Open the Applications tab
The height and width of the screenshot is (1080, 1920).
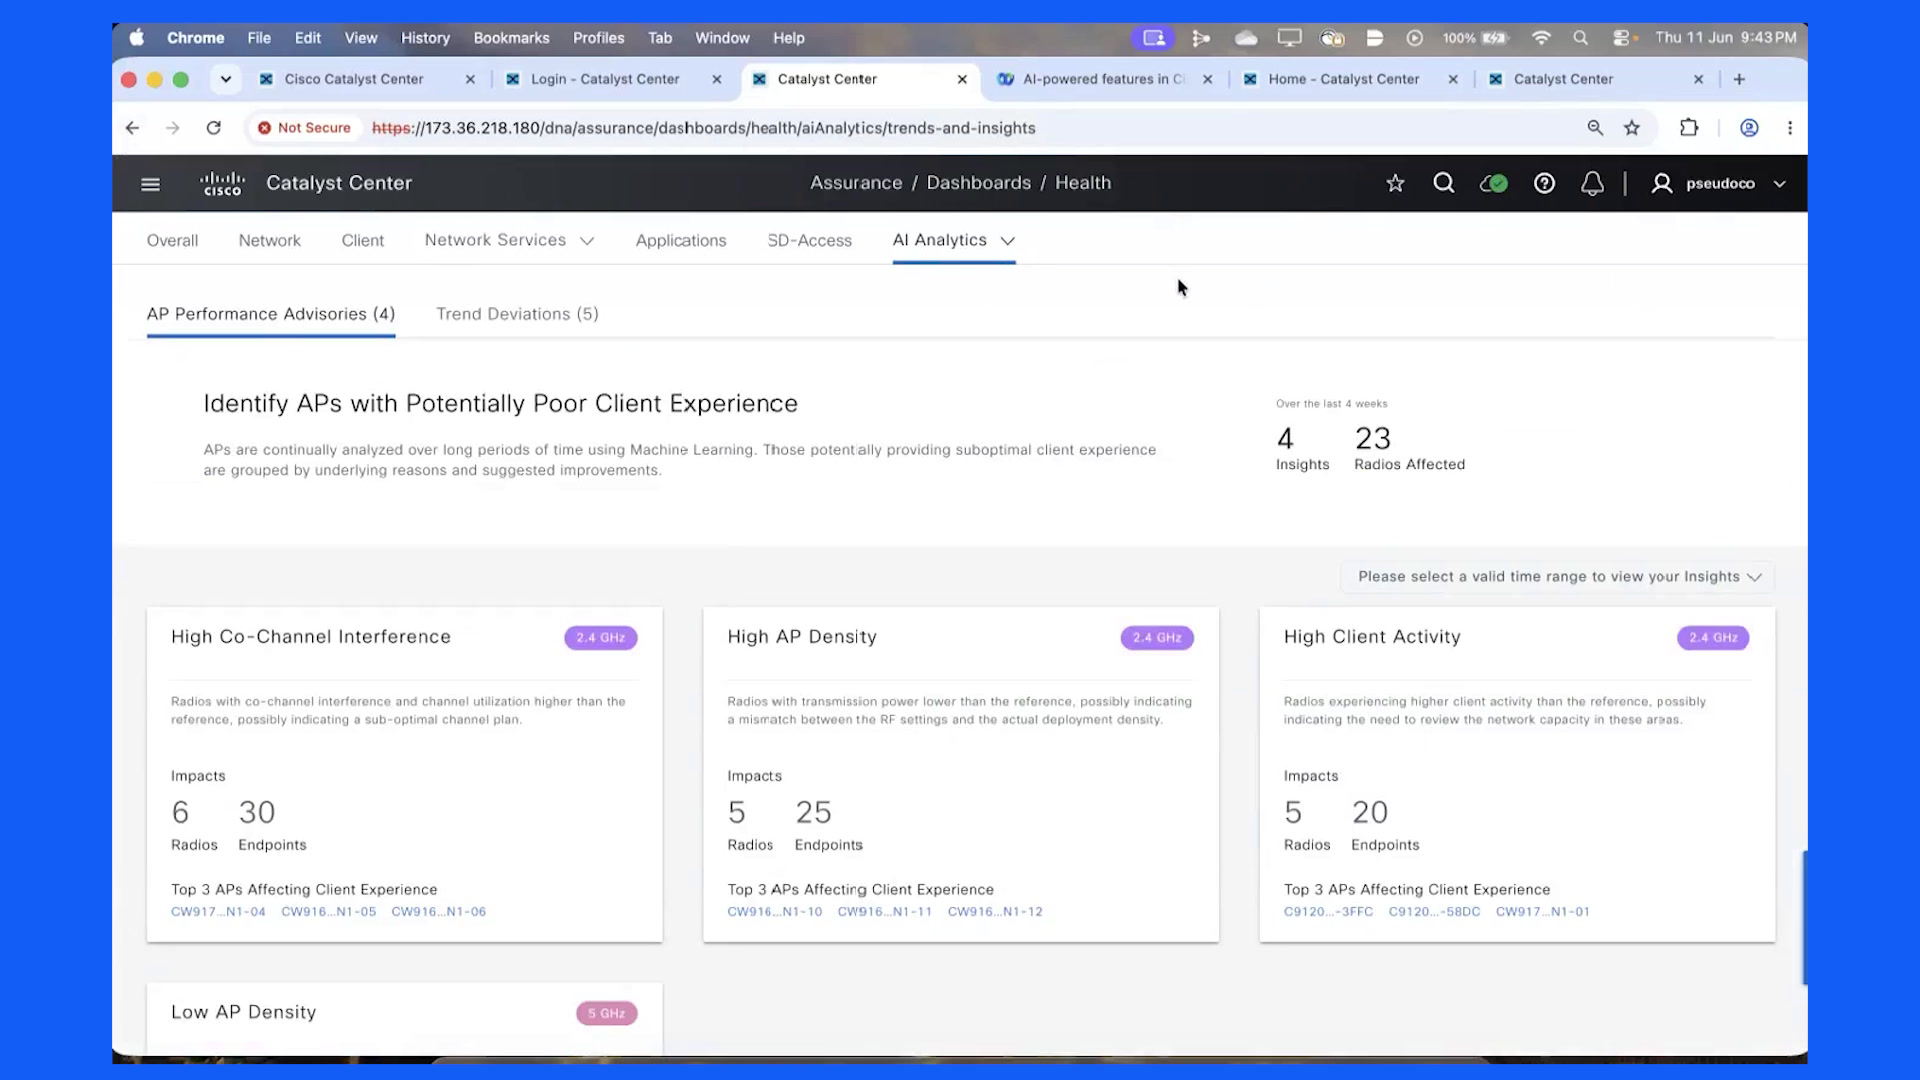click(681, 241)
